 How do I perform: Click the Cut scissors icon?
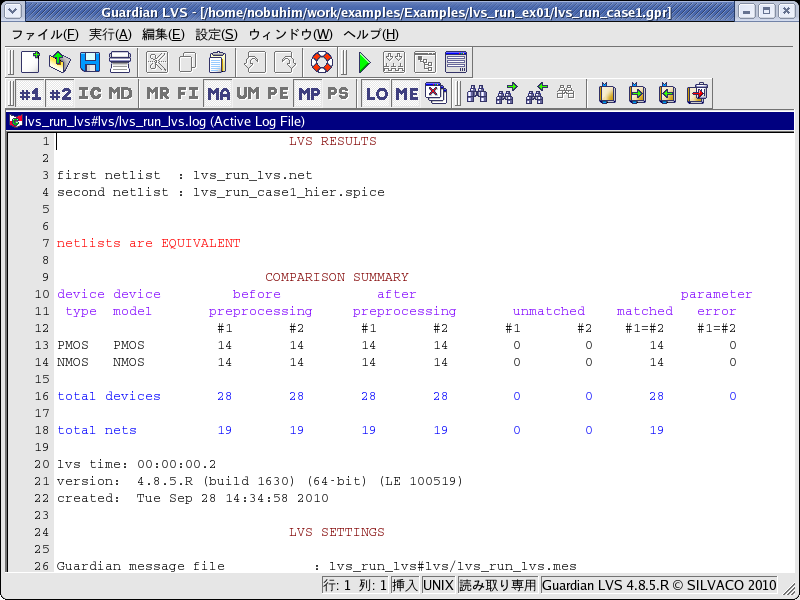[x=157, y=62]
